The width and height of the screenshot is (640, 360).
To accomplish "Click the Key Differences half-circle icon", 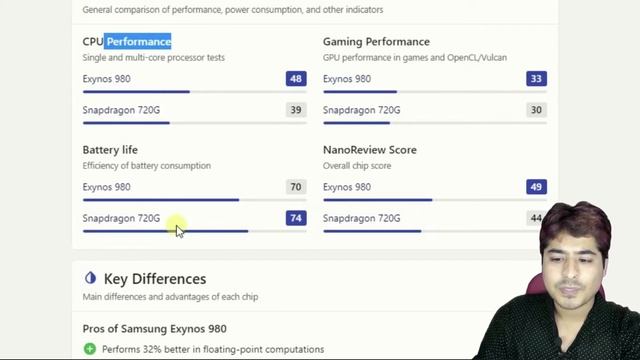I will 90,278.
